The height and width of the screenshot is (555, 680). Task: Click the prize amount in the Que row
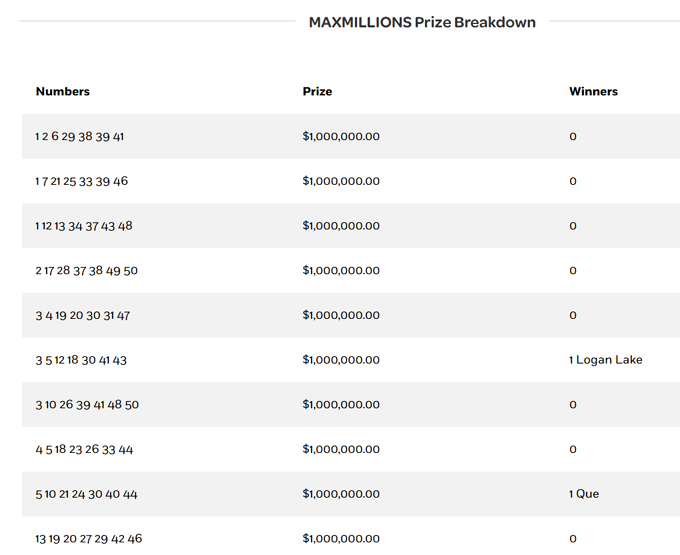pos(341,494)
